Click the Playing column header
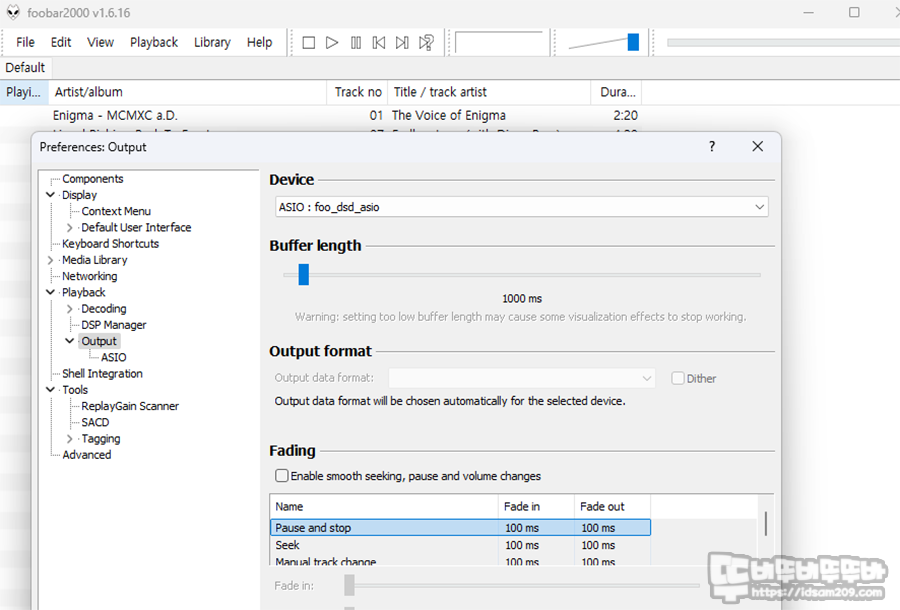Image resolution: width=900 pixels, height=610 pixels. (x=24, y=92)
